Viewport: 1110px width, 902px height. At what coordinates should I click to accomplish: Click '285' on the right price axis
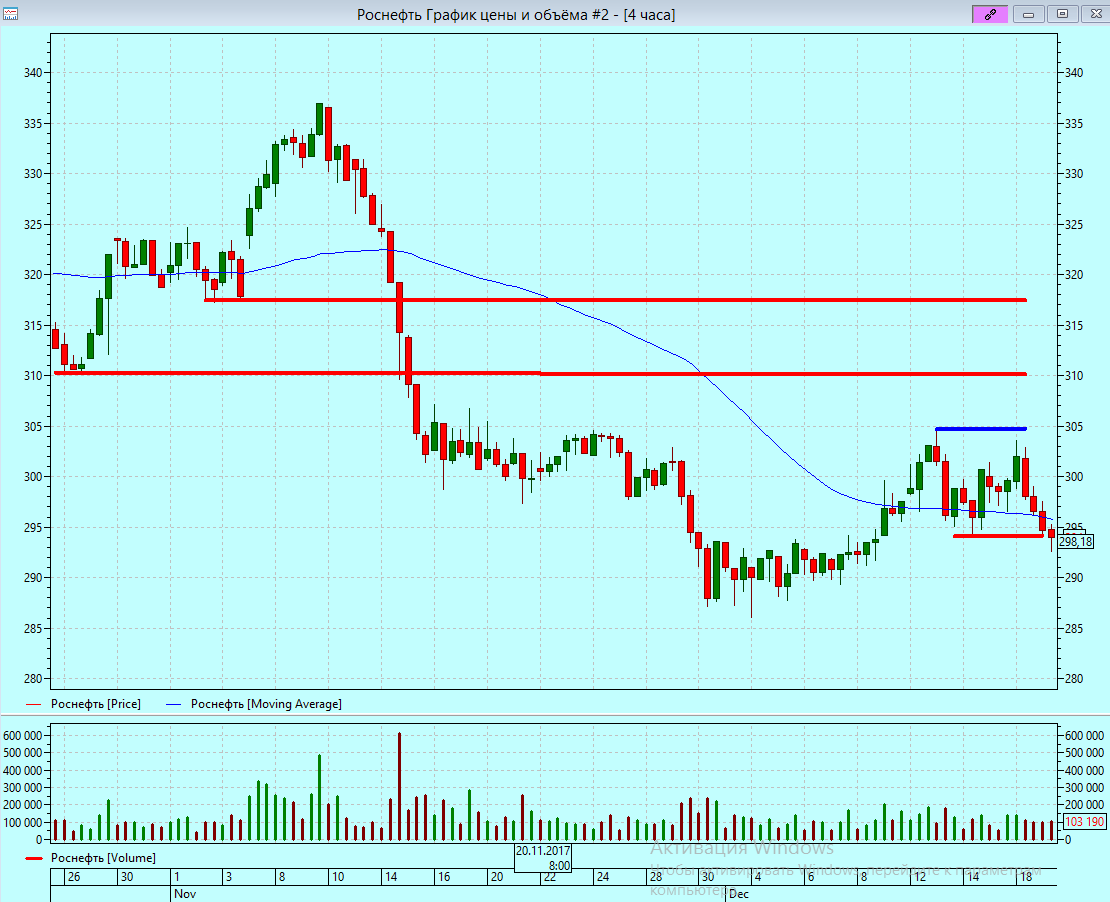click(x=1074, y=629)
